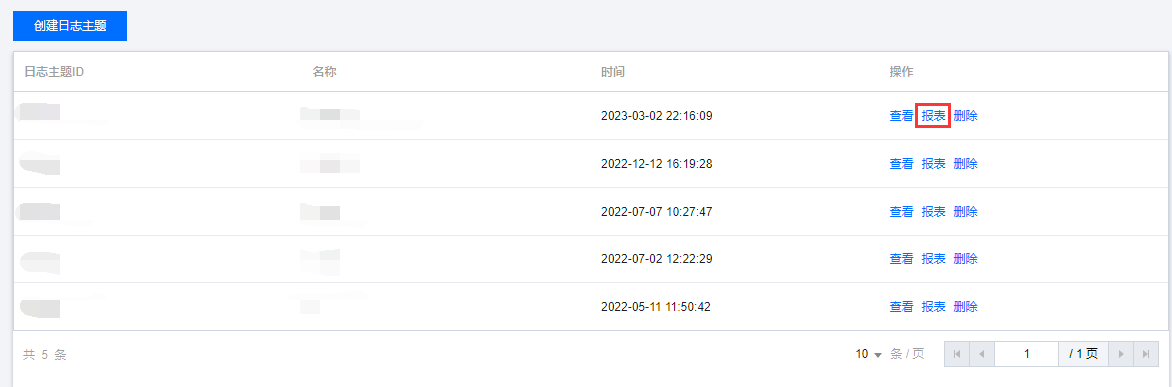Open 报表 for the 2022-12-12 log topic

[x=934, y=164]
